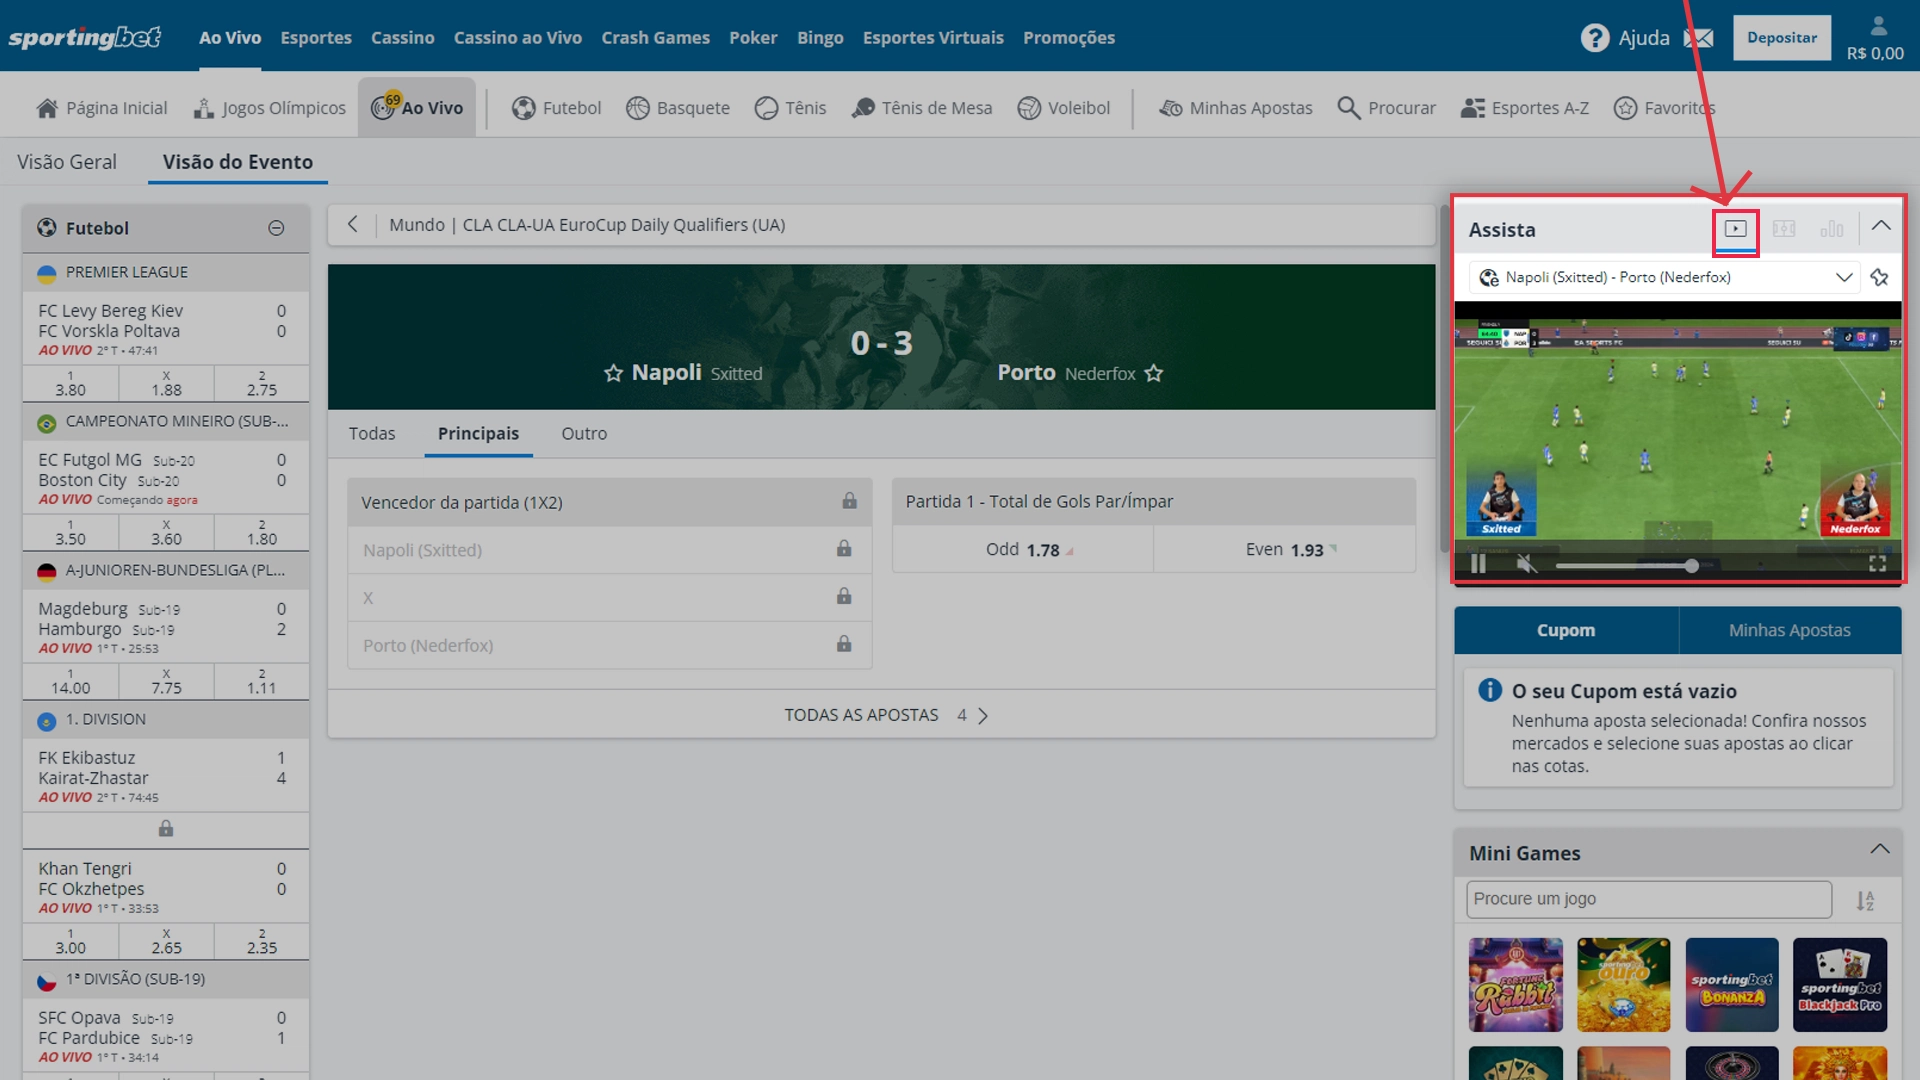Enter fullscreen on the video player
This screenshot has height=1080, width=1920.
1877,564
